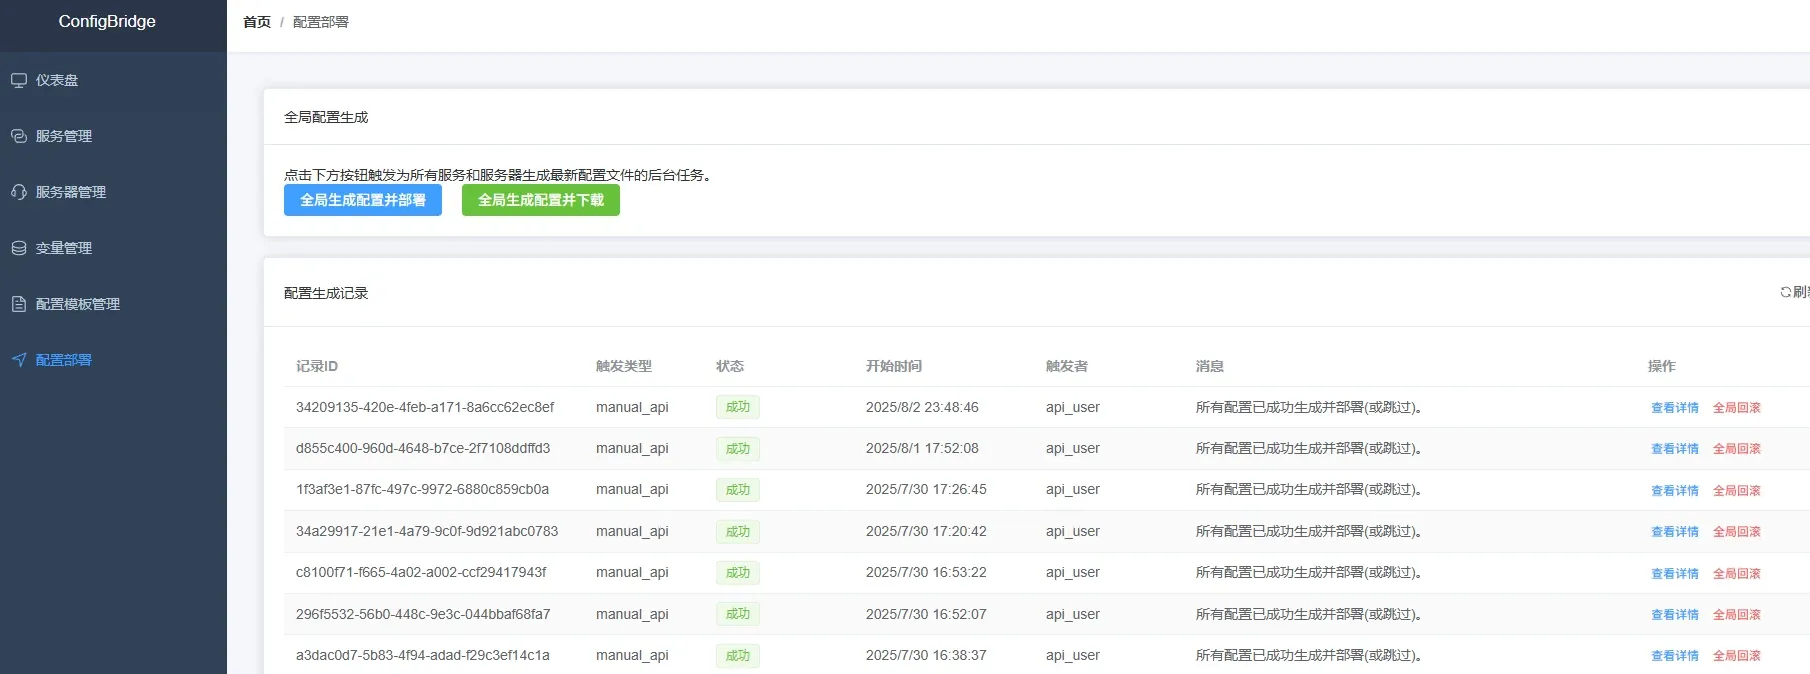
Task: Click 首页 breadcrumb link
Action: pyautogui.click(x=257, y=22)
